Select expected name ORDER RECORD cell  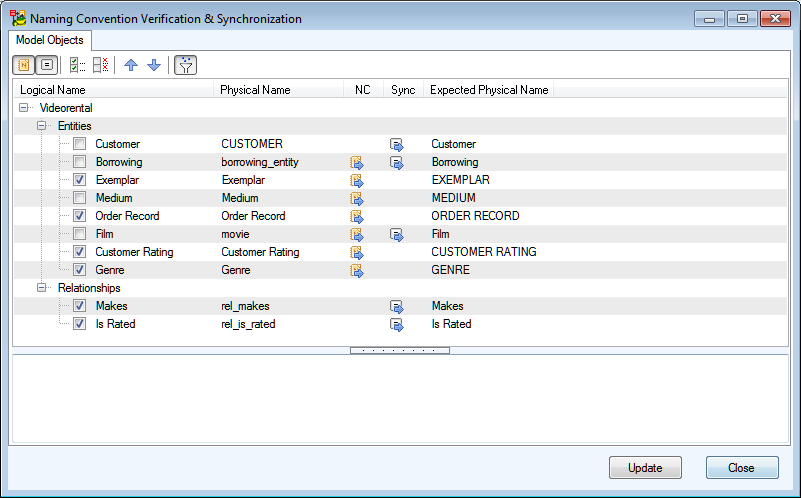pyautogui.click(x=475, y=216)
